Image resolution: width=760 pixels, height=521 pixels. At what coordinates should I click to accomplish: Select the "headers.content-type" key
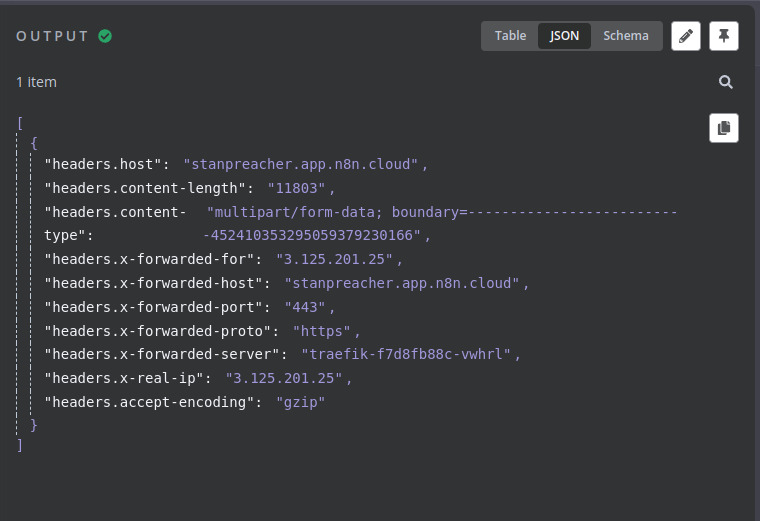click(115, 224)
